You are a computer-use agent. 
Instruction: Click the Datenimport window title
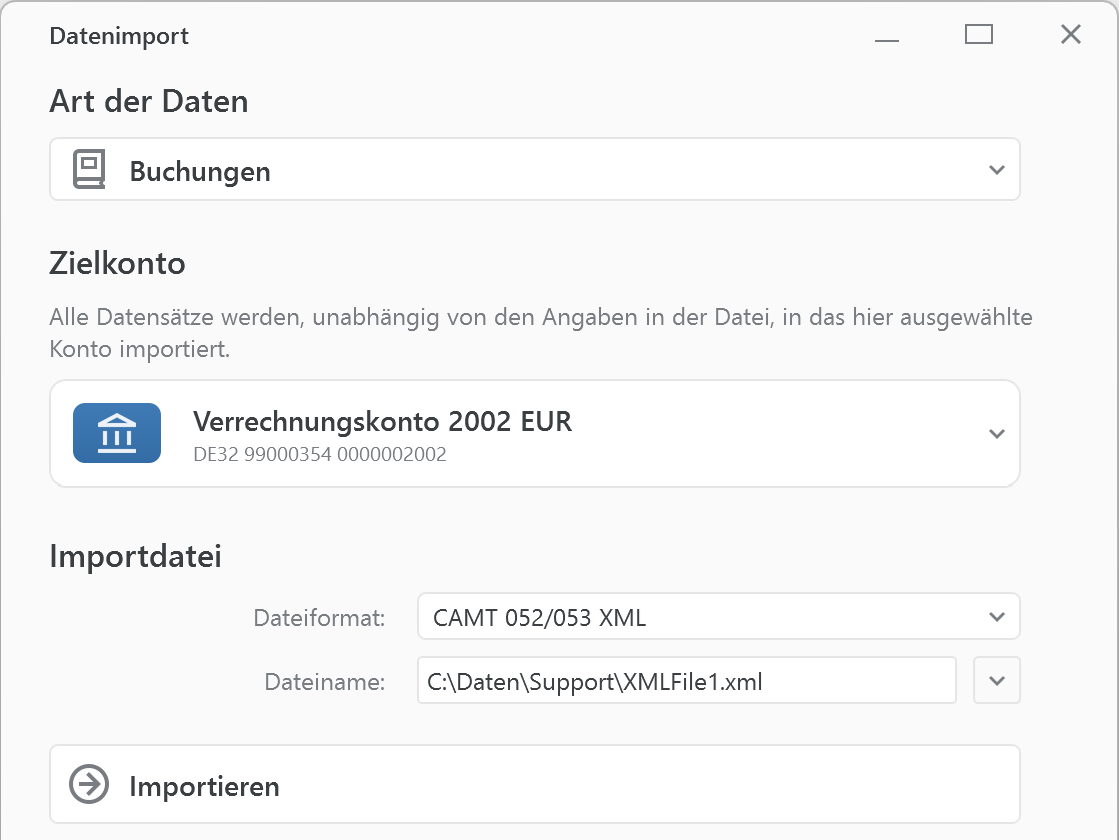coord(118,35)
